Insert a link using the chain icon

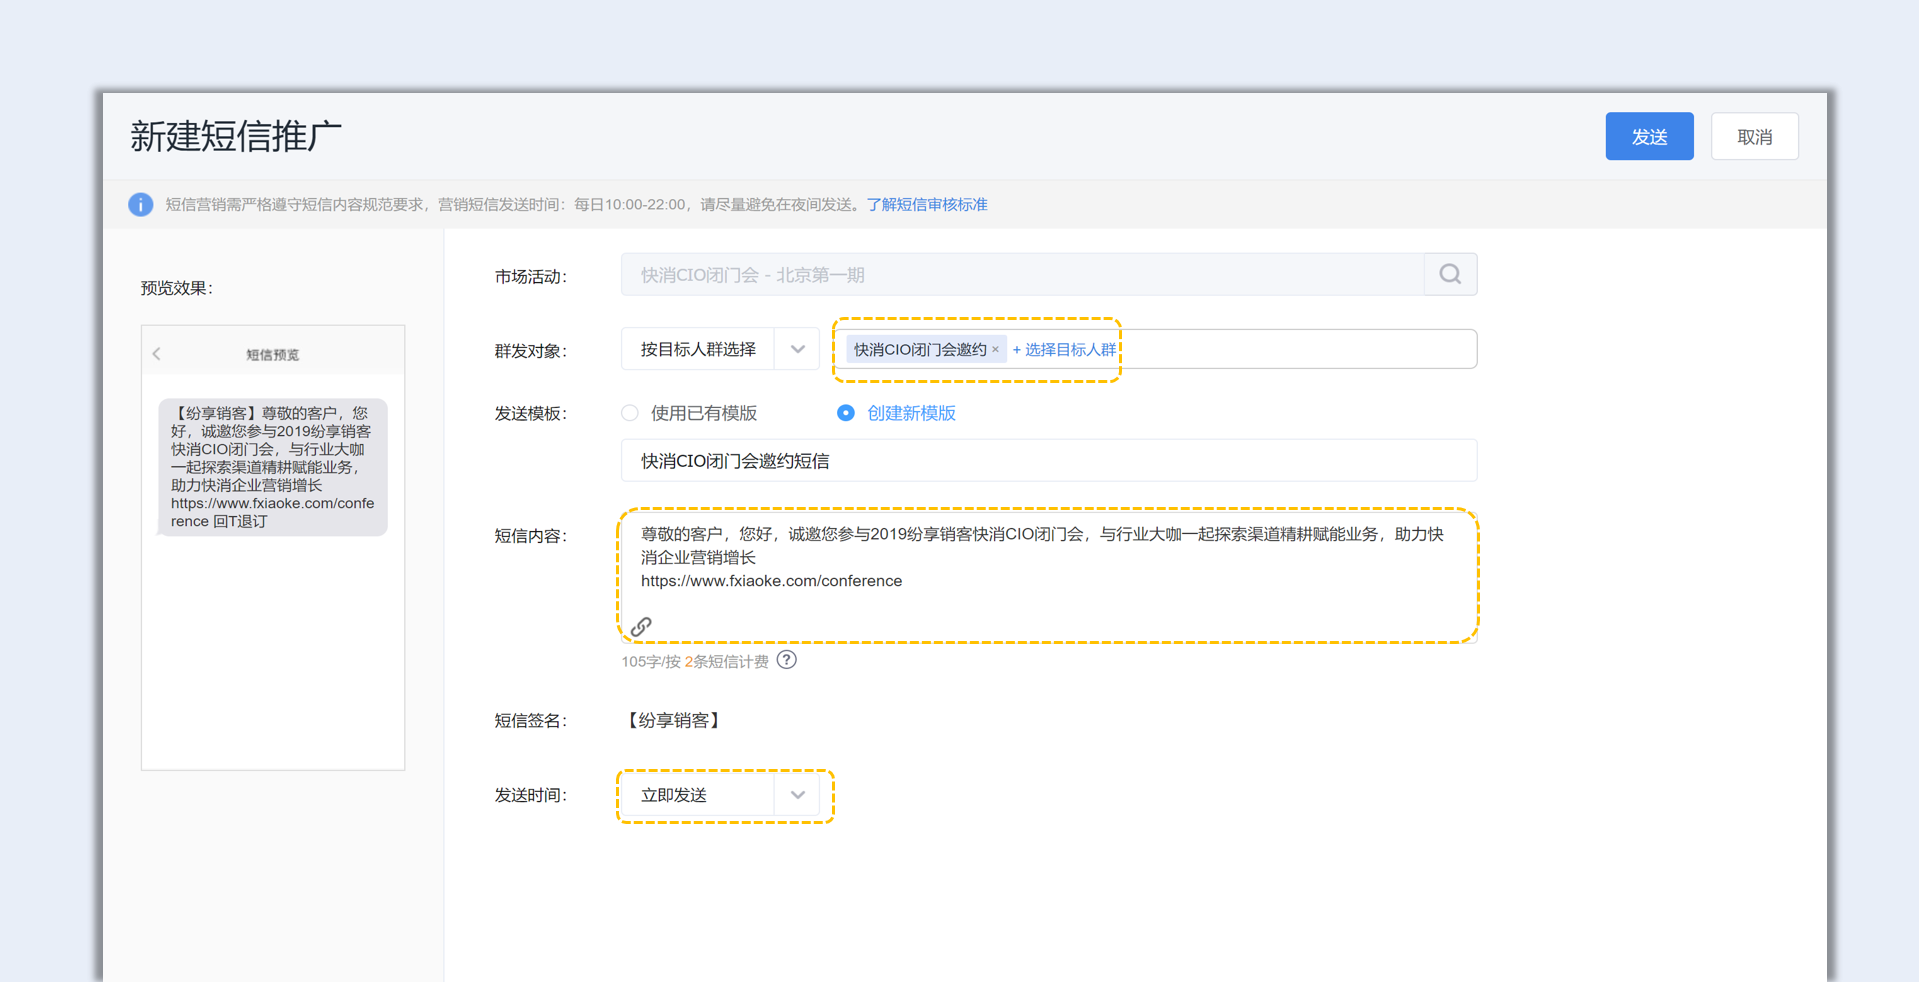(x=641, y=626)
